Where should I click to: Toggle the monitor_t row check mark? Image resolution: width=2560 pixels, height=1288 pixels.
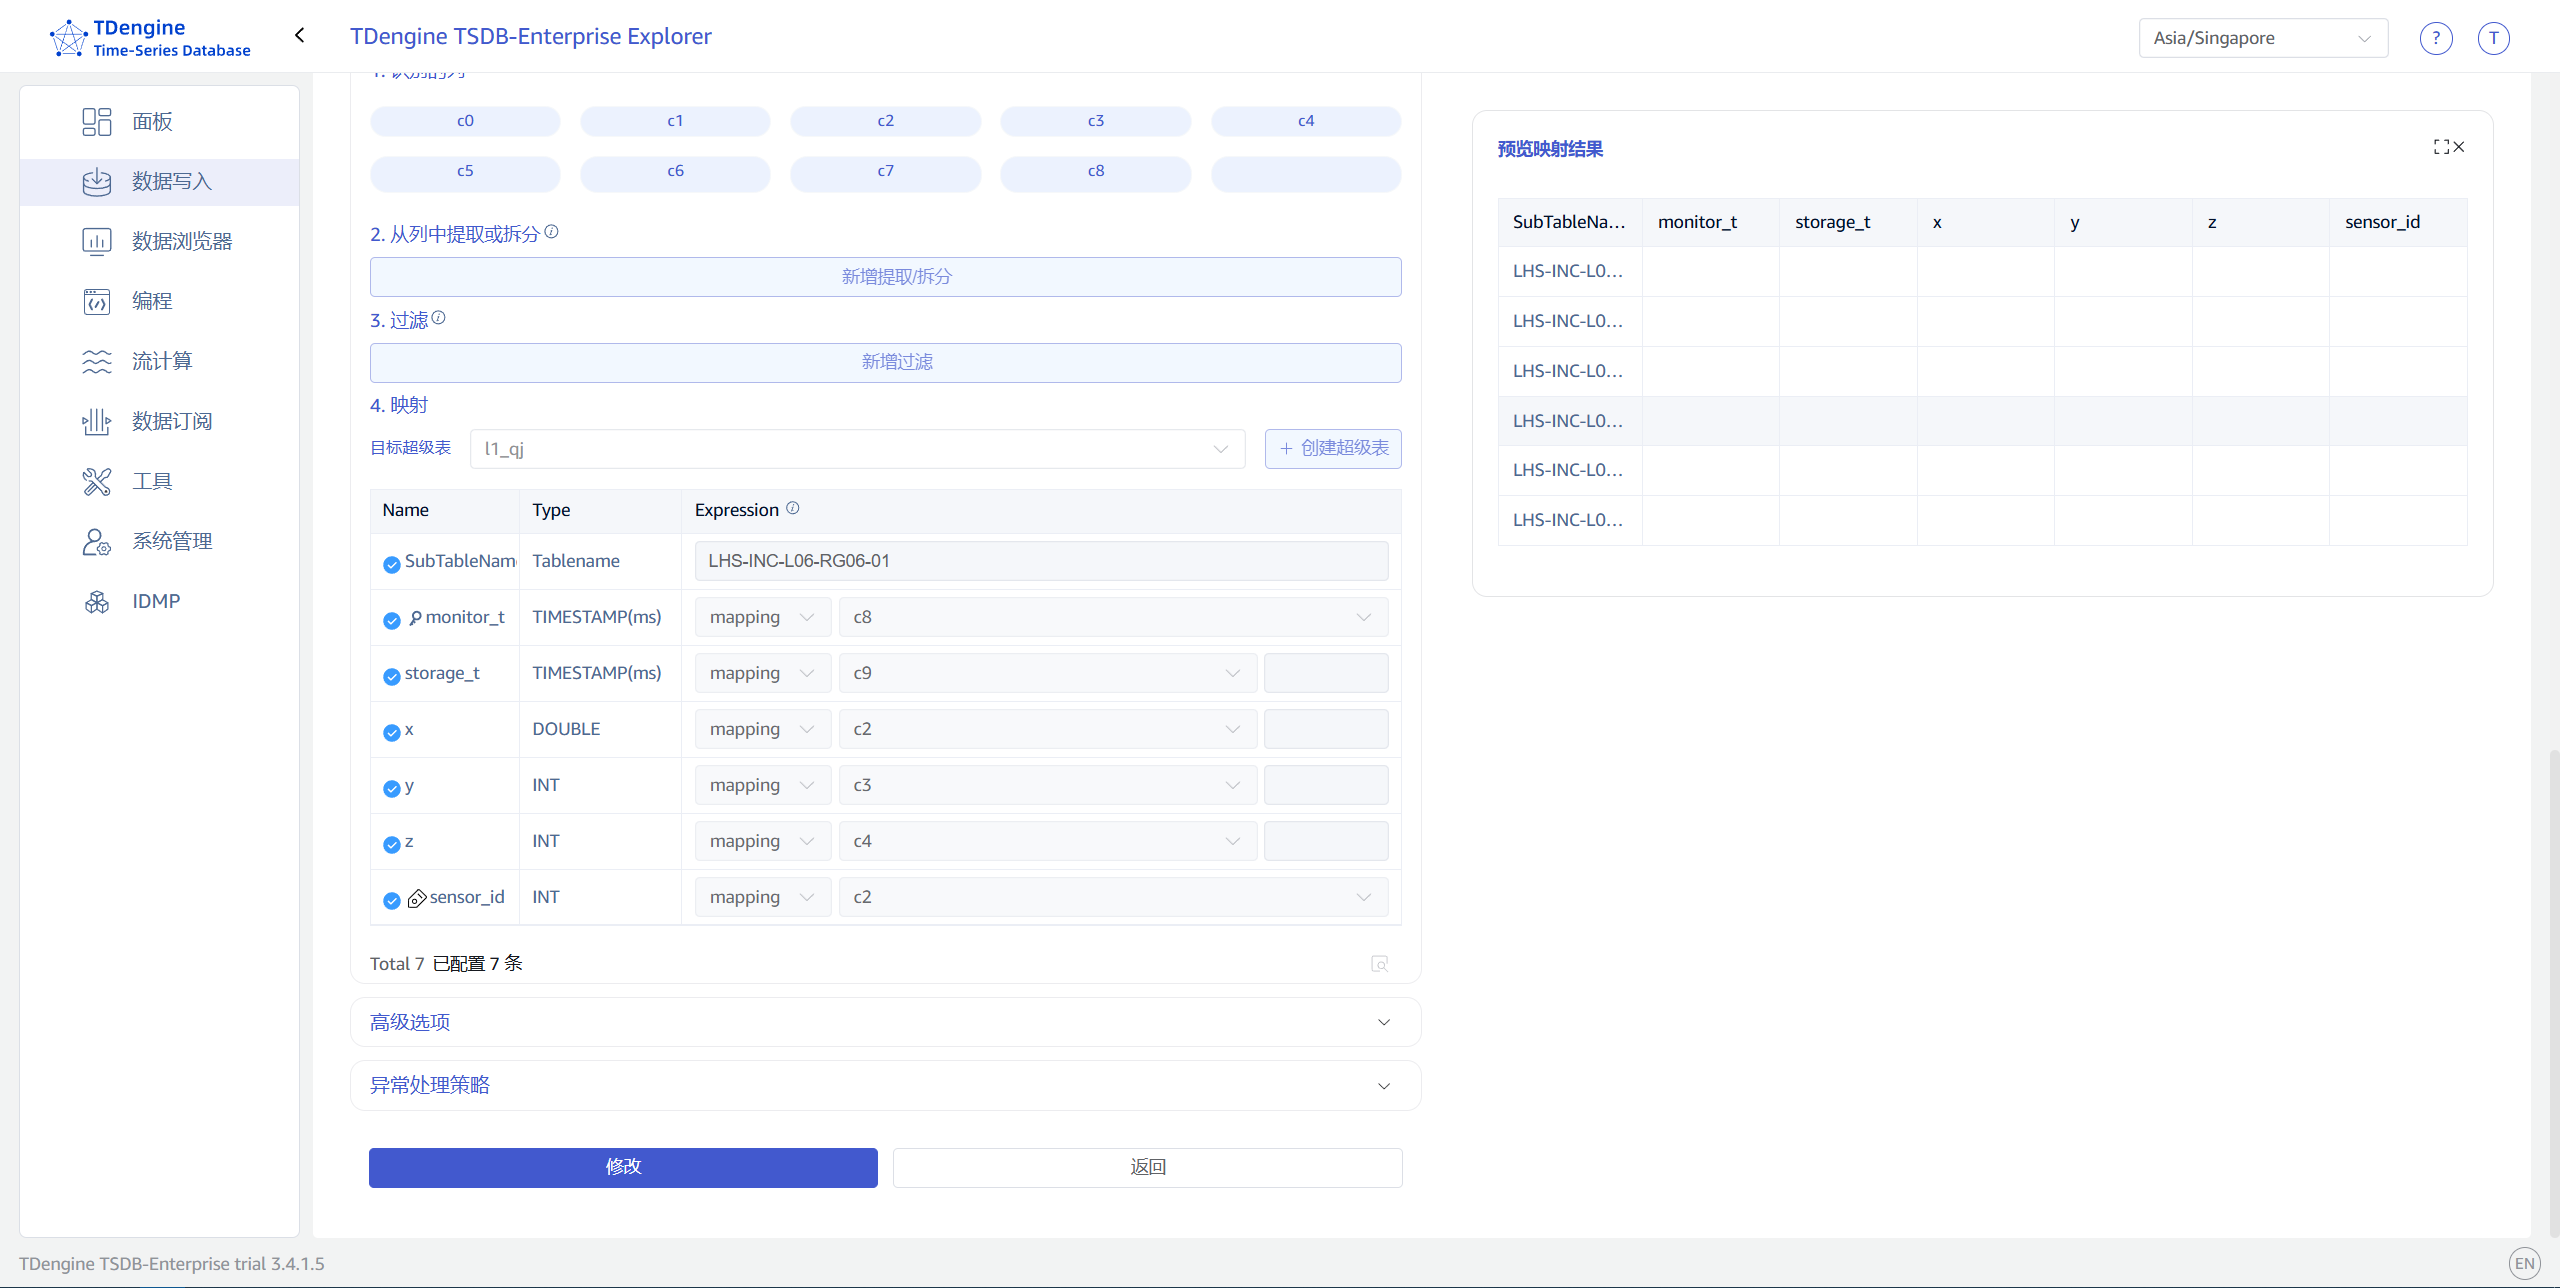(392, 620)
